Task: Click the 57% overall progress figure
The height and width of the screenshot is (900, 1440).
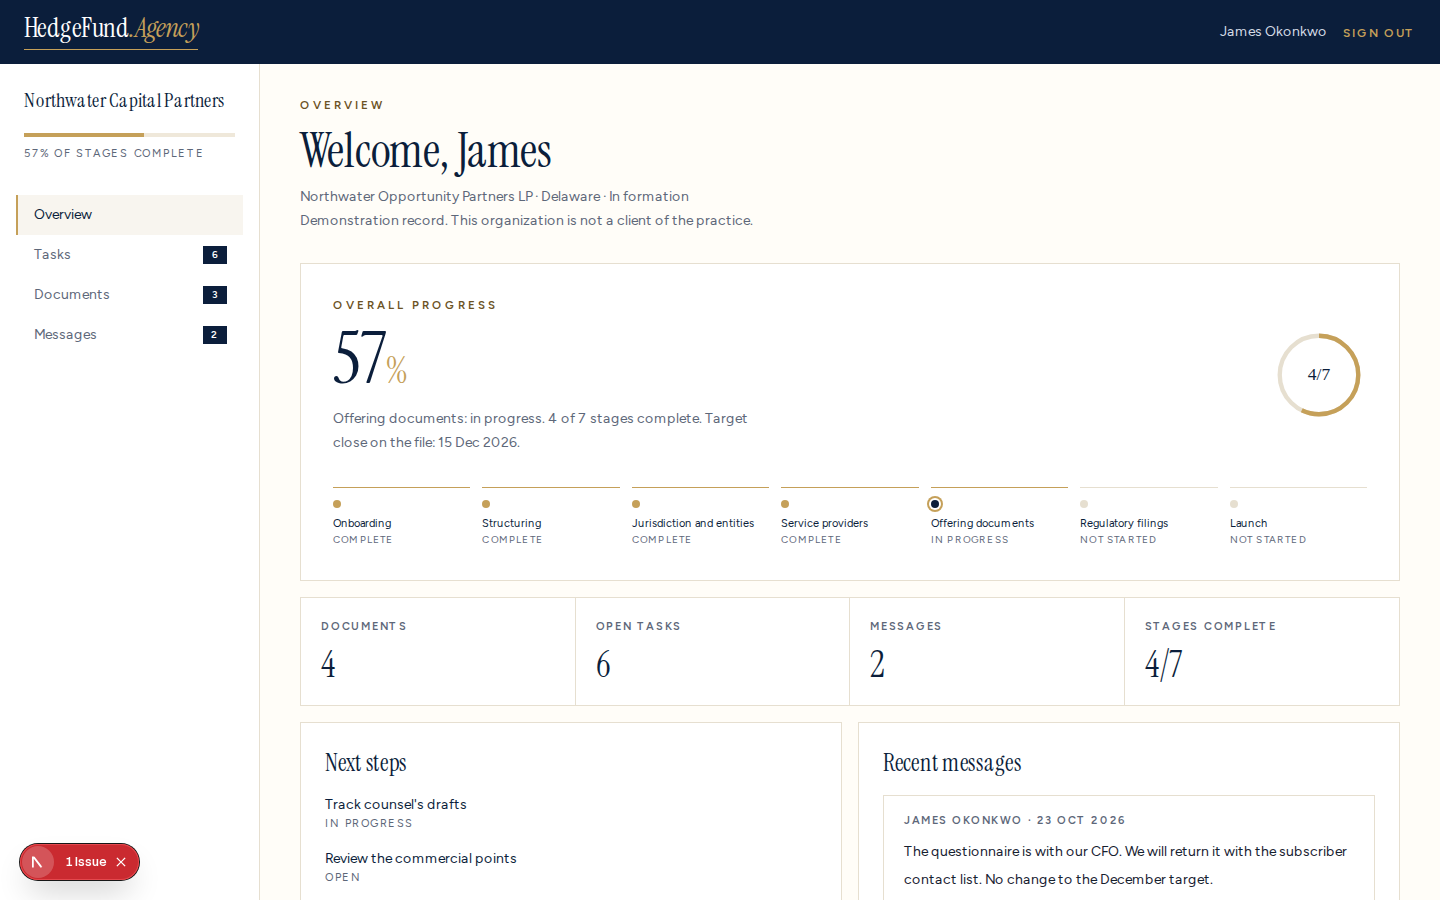Action: (370, 358)
